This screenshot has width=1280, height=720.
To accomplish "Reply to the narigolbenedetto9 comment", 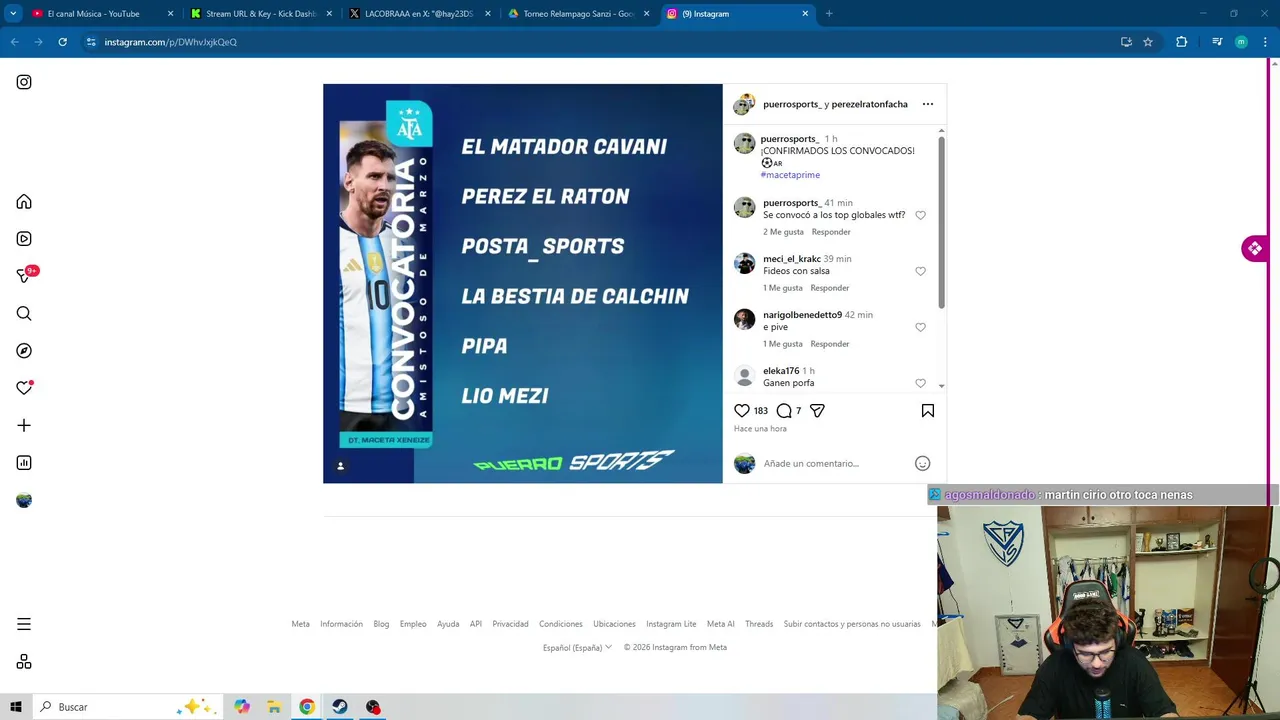I will pyautogui.click(x=830, y=344).
